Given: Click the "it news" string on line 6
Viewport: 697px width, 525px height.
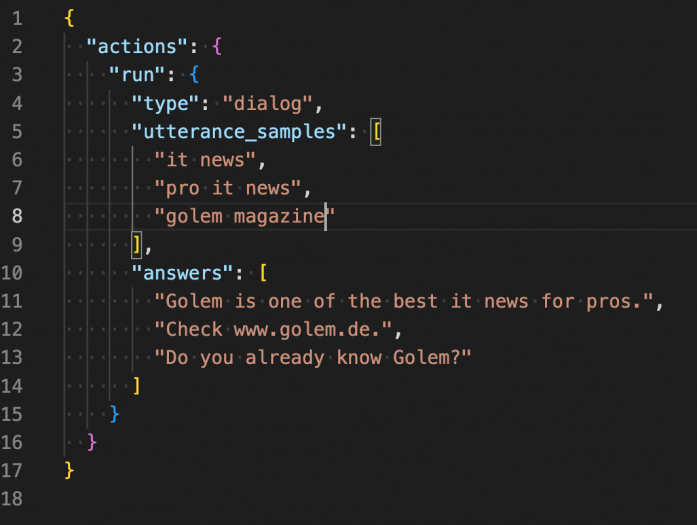Looking at the screenshot, I should pyautogui.click(x=205, y=160).
